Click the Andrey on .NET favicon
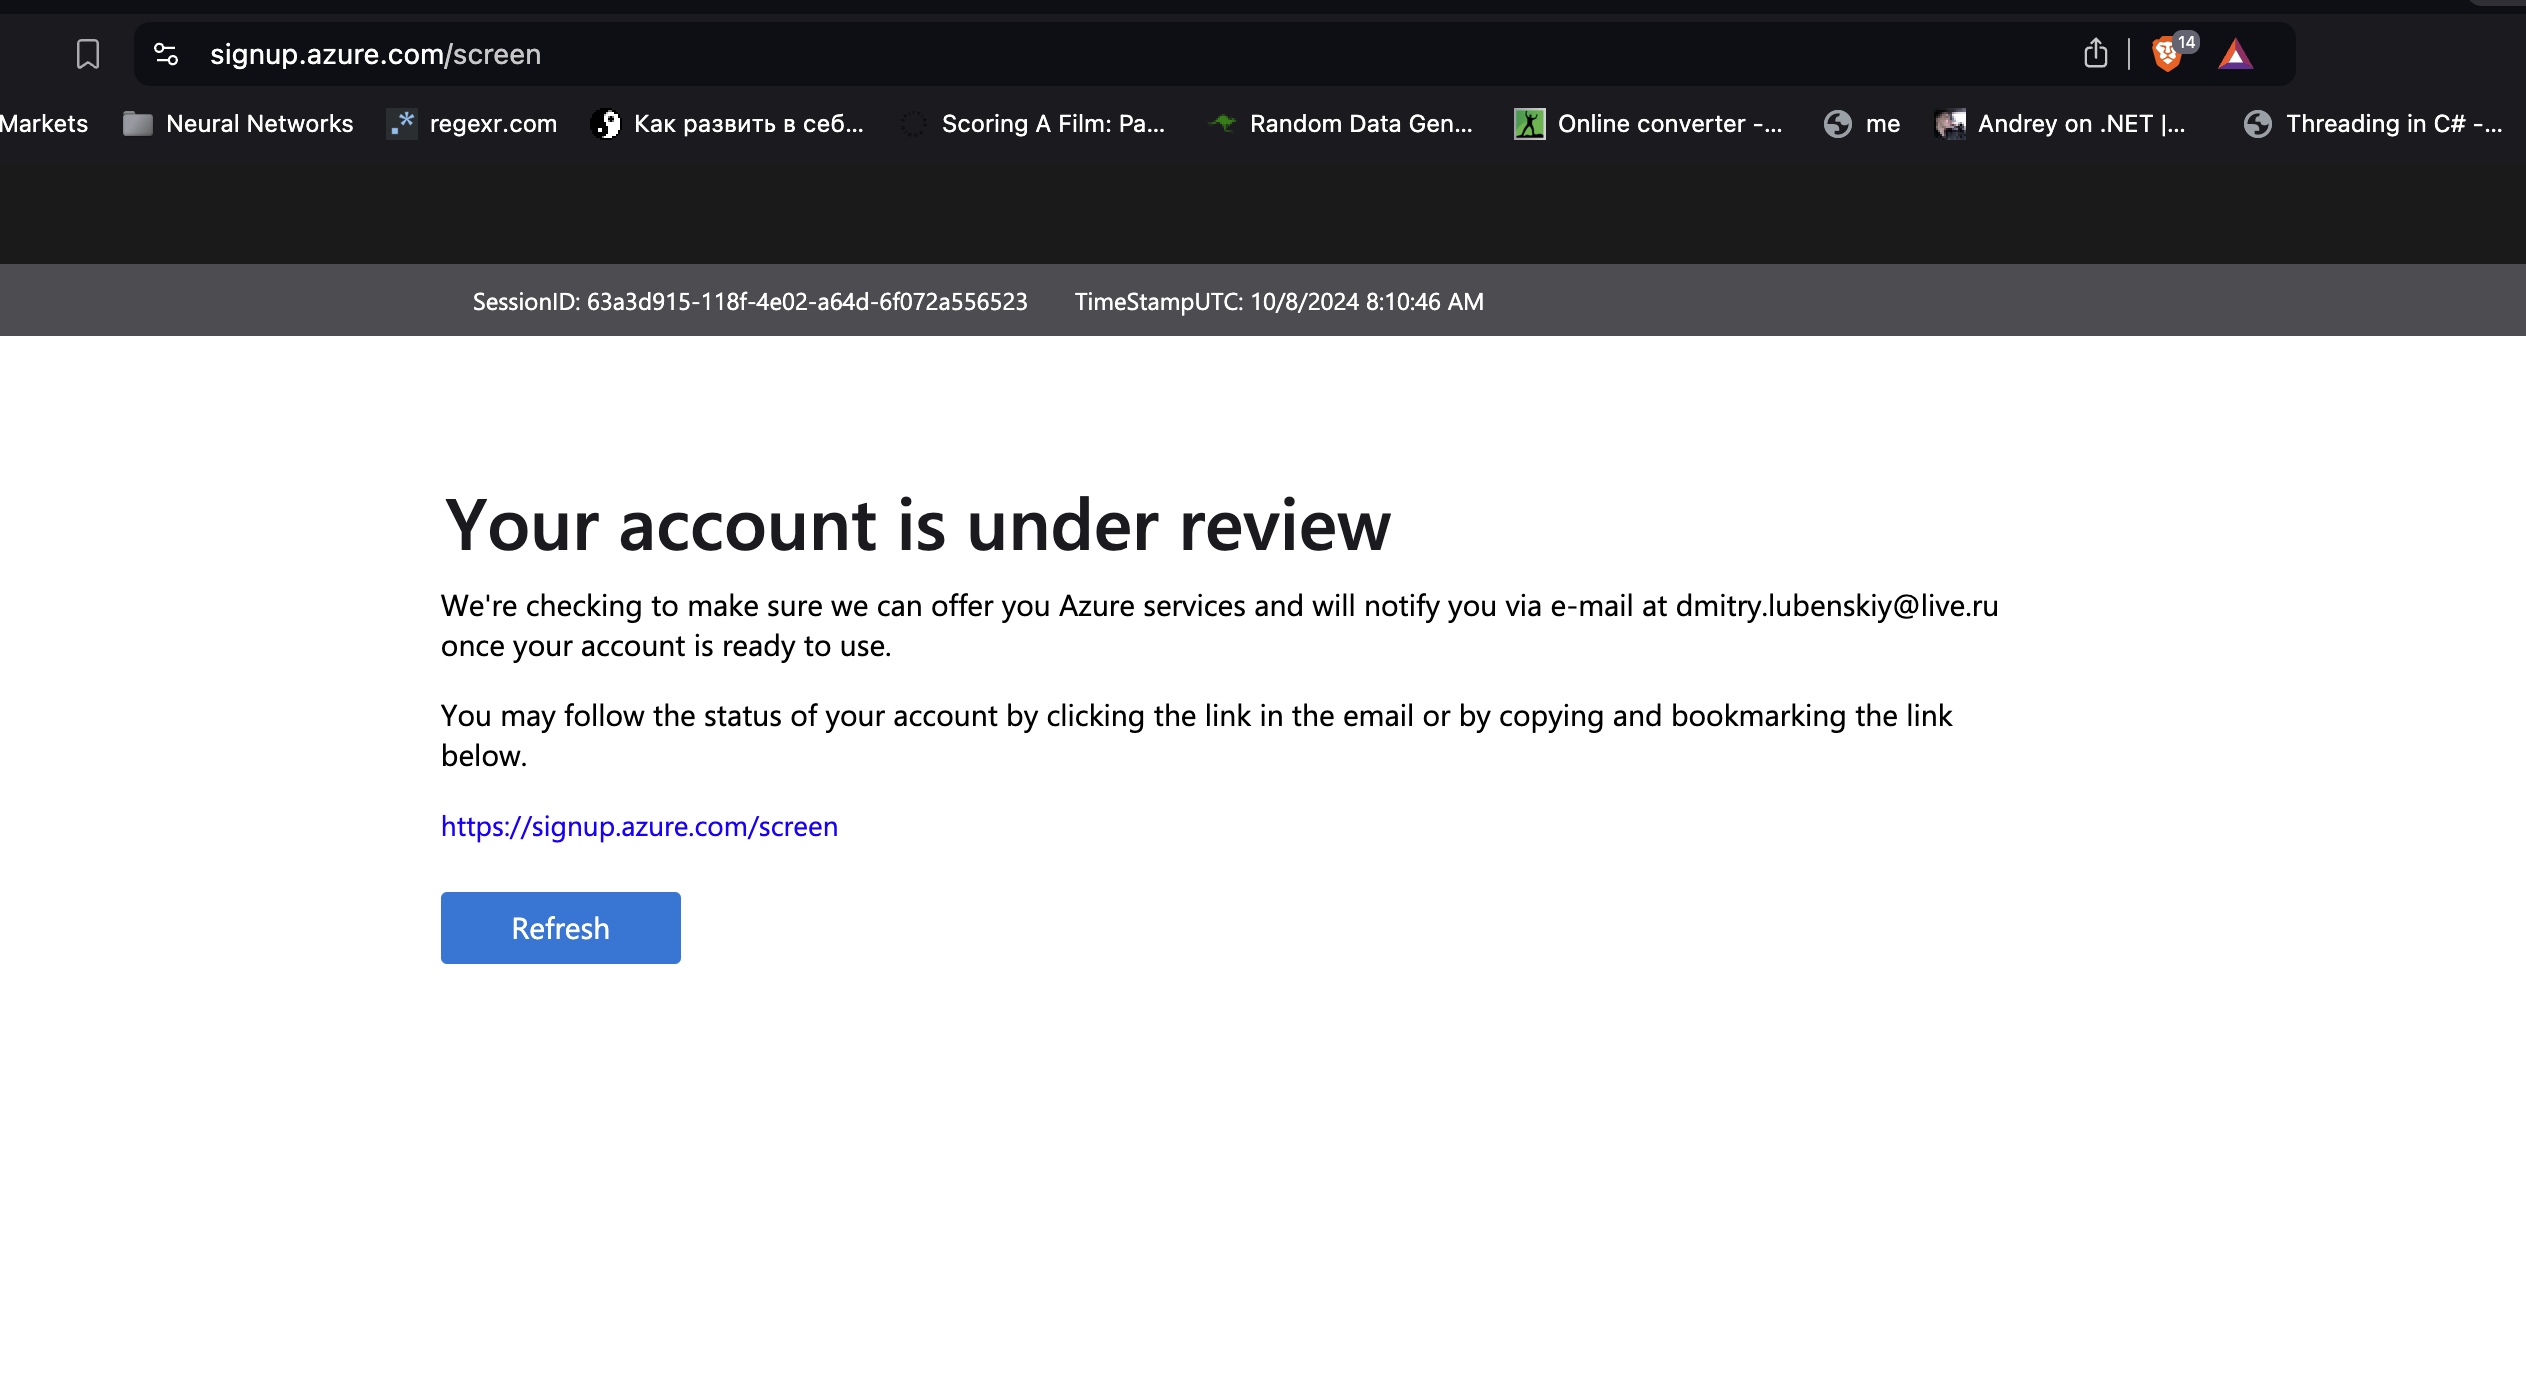The width and height of the screenshot is (2526, 1388). point(1950,123)
